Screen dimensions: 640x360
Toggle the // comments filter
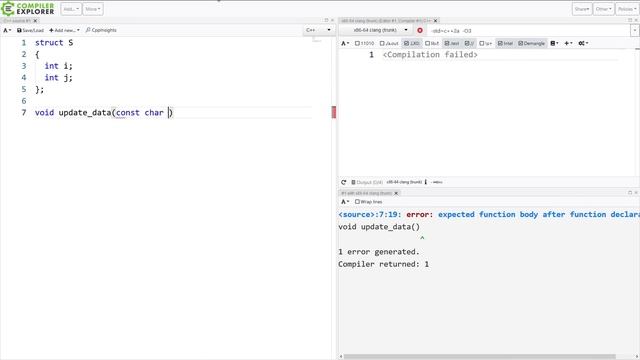469,43
